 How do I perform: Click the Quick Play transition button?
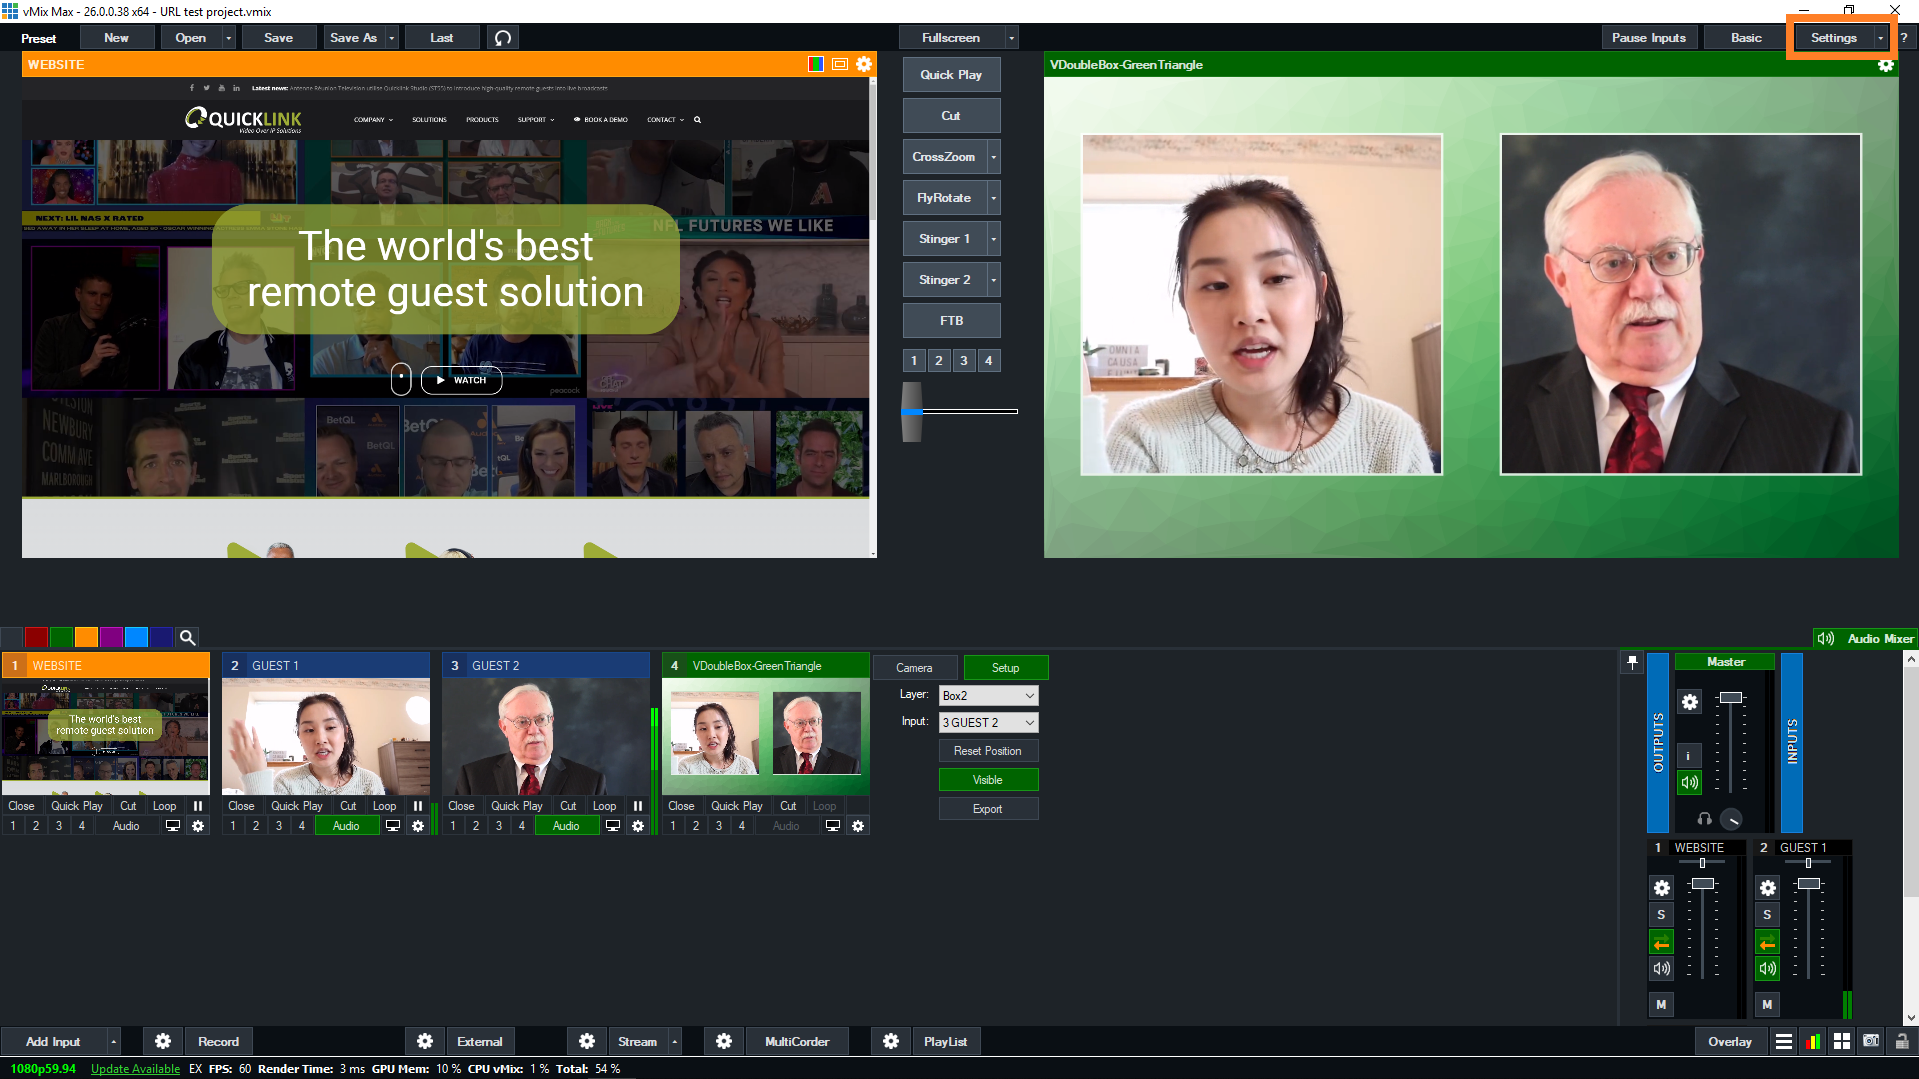pyautogui.click(x=951, y=75)
